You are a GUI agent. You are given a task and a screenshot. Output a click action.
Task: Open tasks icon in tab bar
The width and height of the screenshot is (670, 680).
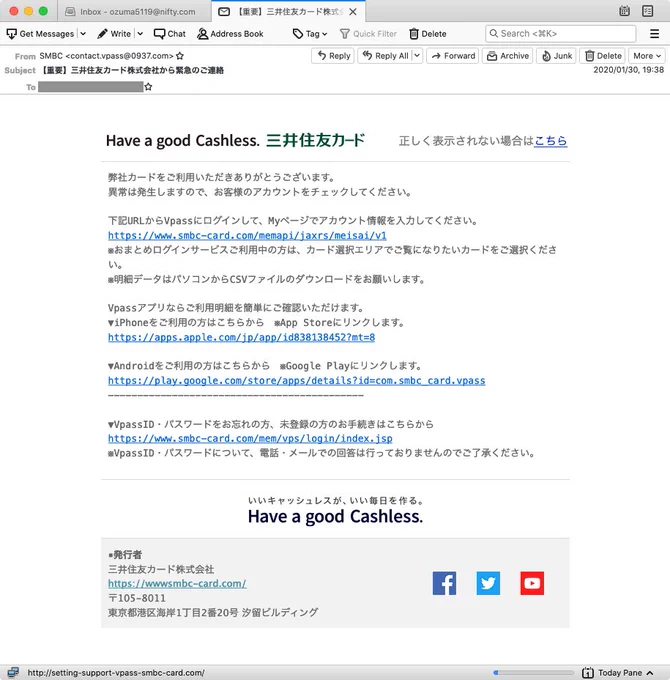coord(647,11)
